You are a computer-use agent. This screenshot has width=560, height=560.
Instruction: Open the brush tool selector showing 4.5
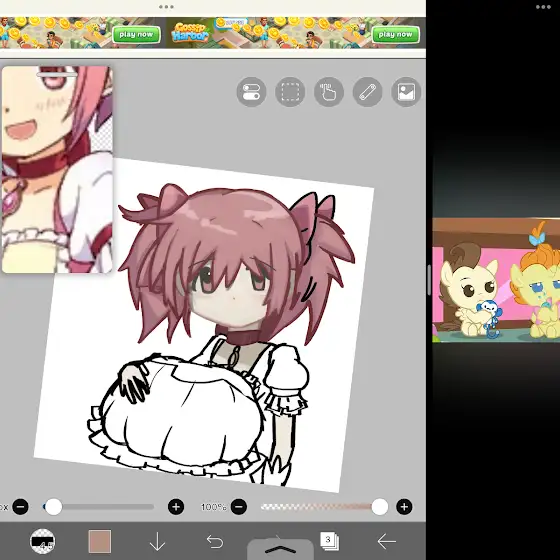[x=42, y=541]
